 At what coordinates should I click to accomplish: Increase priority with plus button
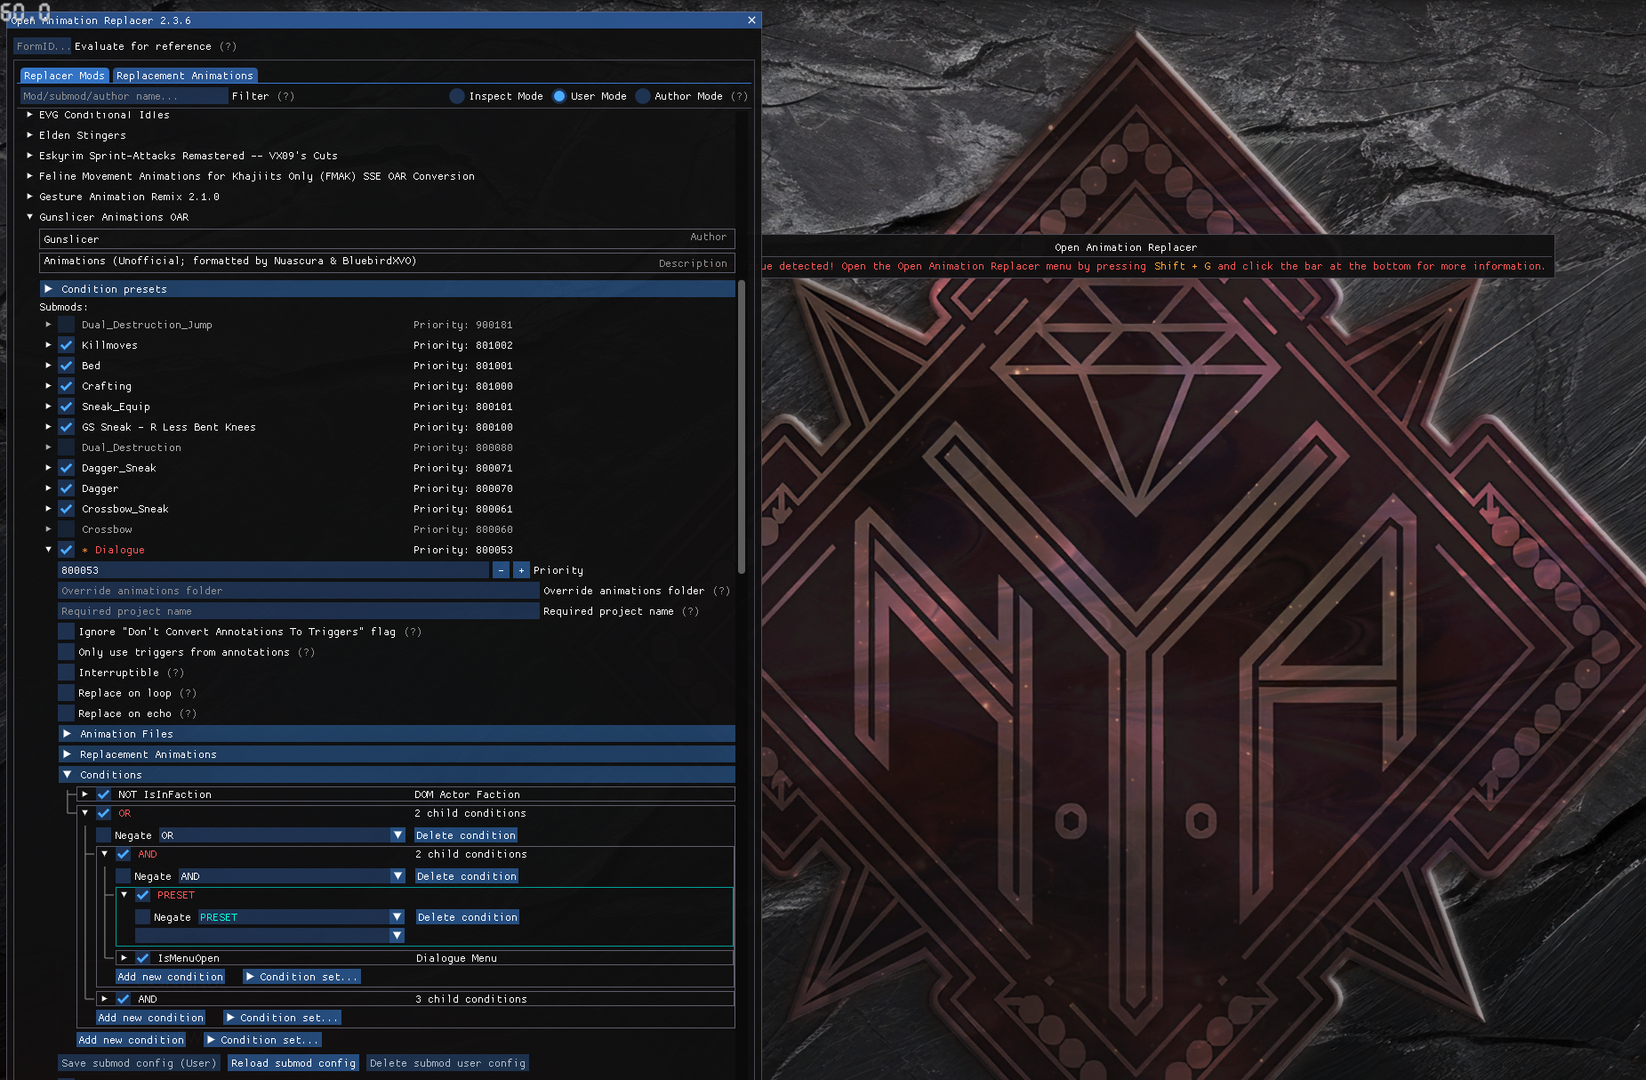click(521, 570)
